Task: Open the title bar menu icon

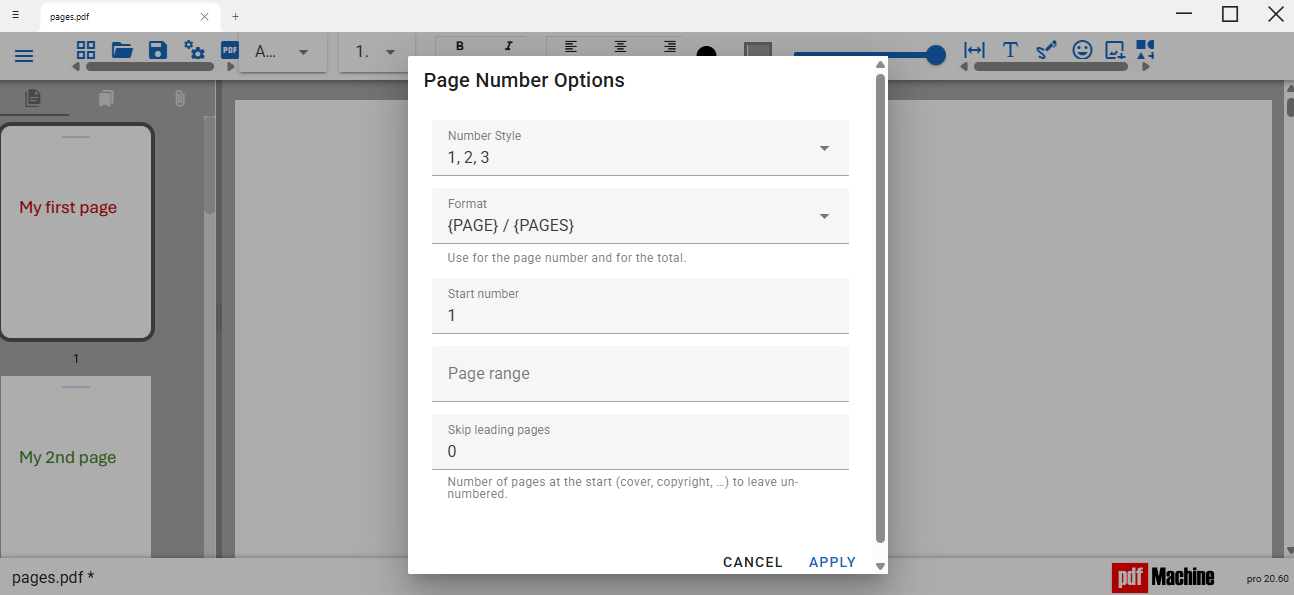Action: (x=15, y=14)
